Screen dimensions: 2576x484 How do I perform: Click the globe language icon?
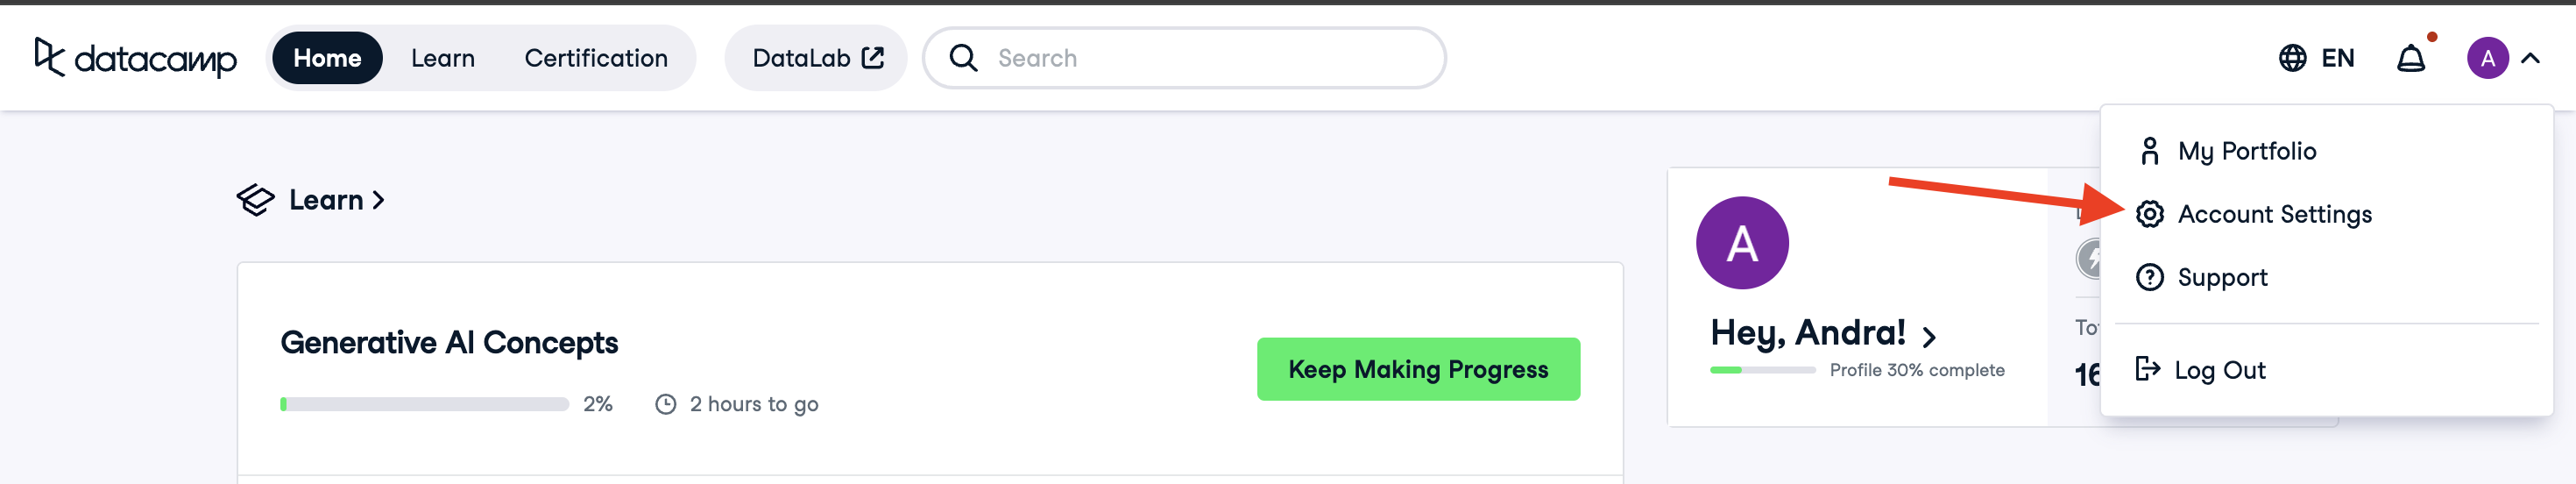(x=2292, y=58)
